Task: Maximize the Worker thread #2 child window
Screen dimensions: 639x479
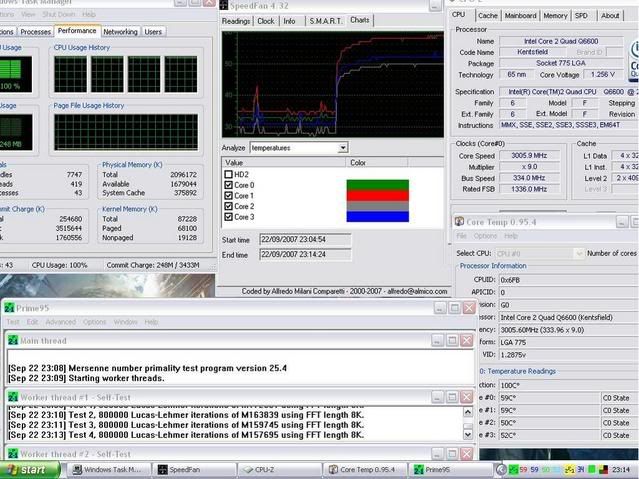Action: pyautogui.click(x=452, y=454)
